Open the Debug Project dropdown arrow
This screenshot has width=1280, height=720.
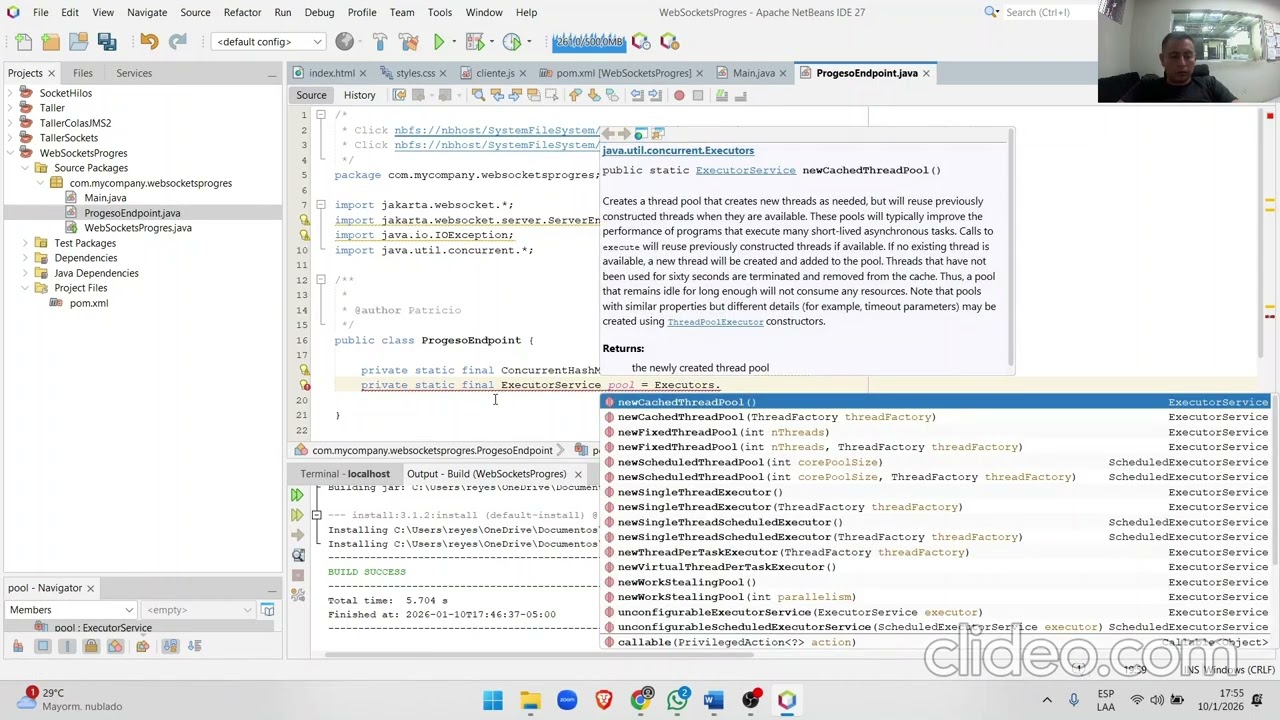tap(490, 42)
